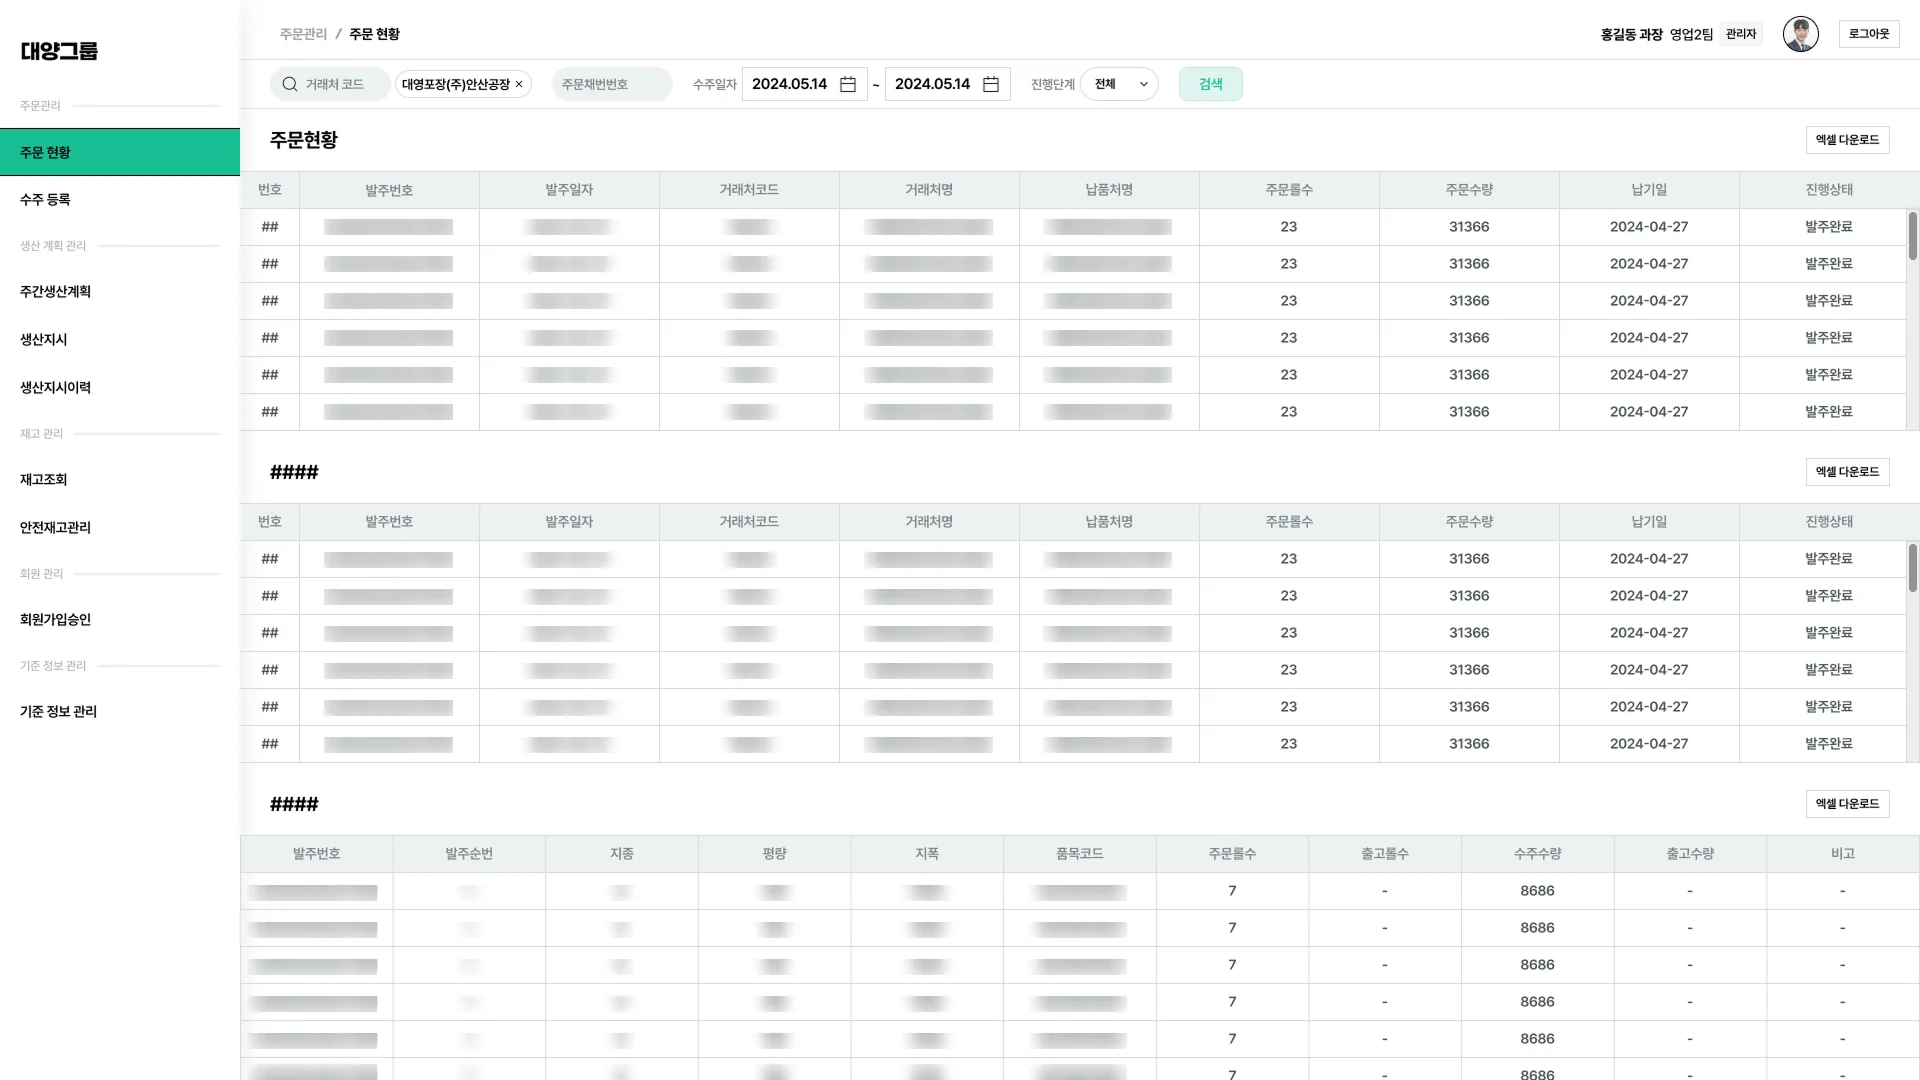Click the 진행상태 header in second table
This screenshot has width=1920, height=1080.
[1829, 522]
